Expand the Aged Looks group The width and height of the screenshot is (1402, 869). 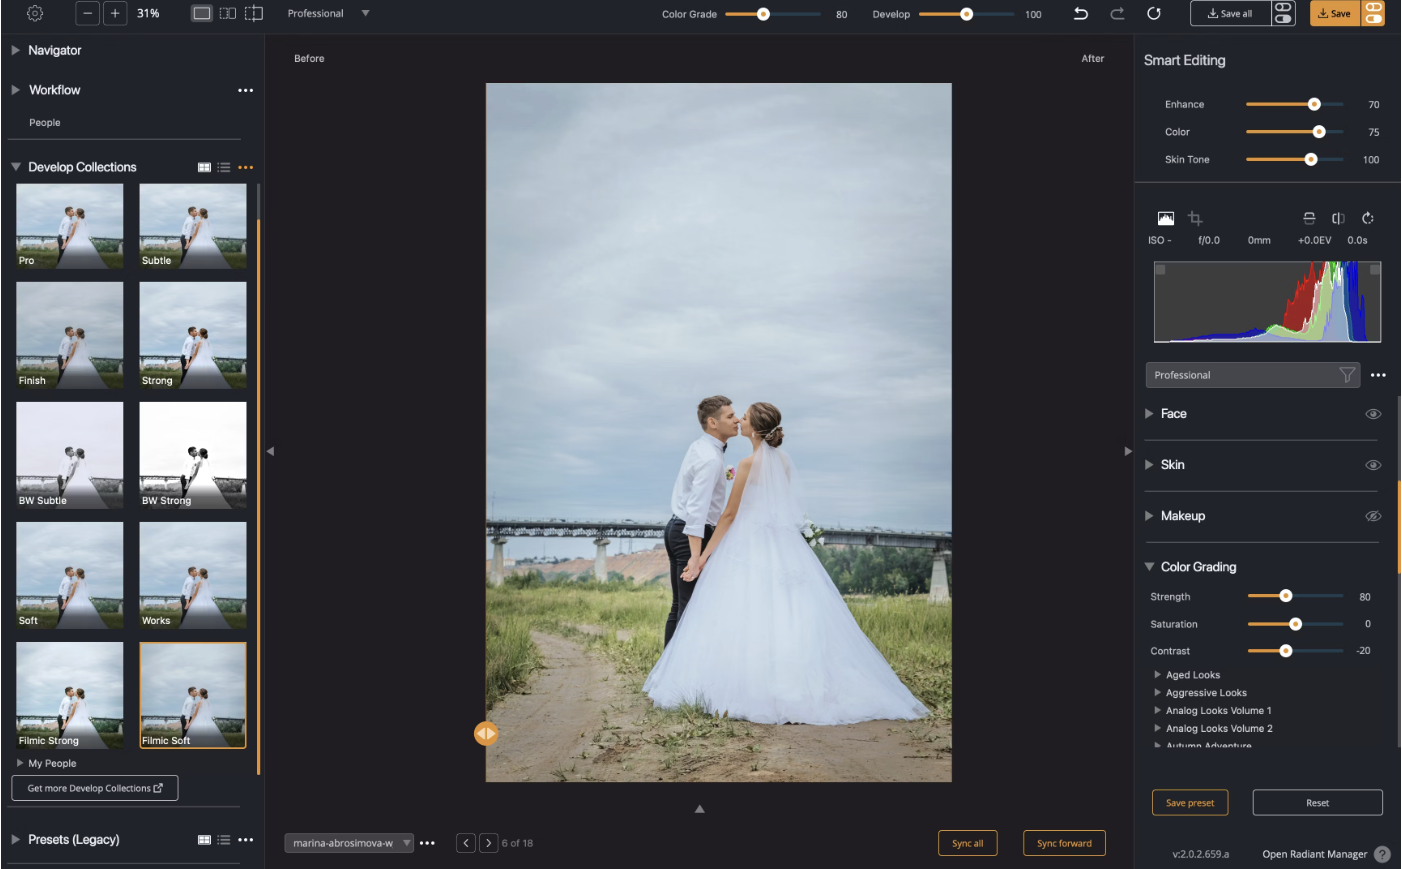pos(1158,675)
